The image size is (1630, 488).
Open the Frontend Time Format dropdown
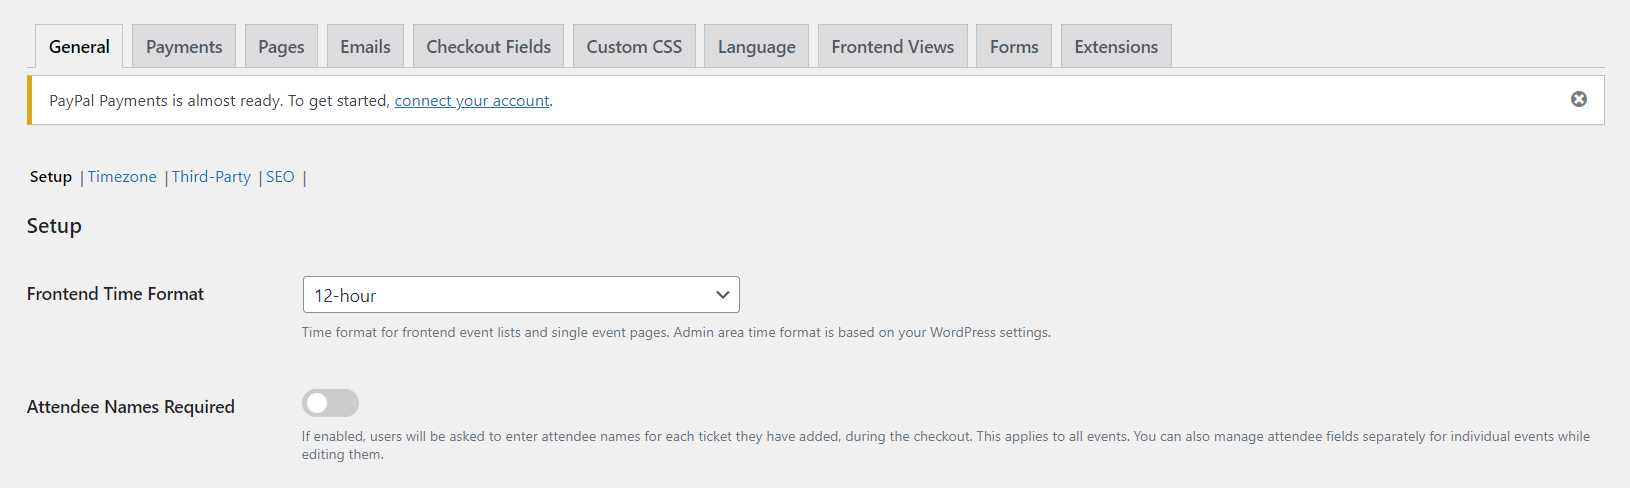(520, 295)
